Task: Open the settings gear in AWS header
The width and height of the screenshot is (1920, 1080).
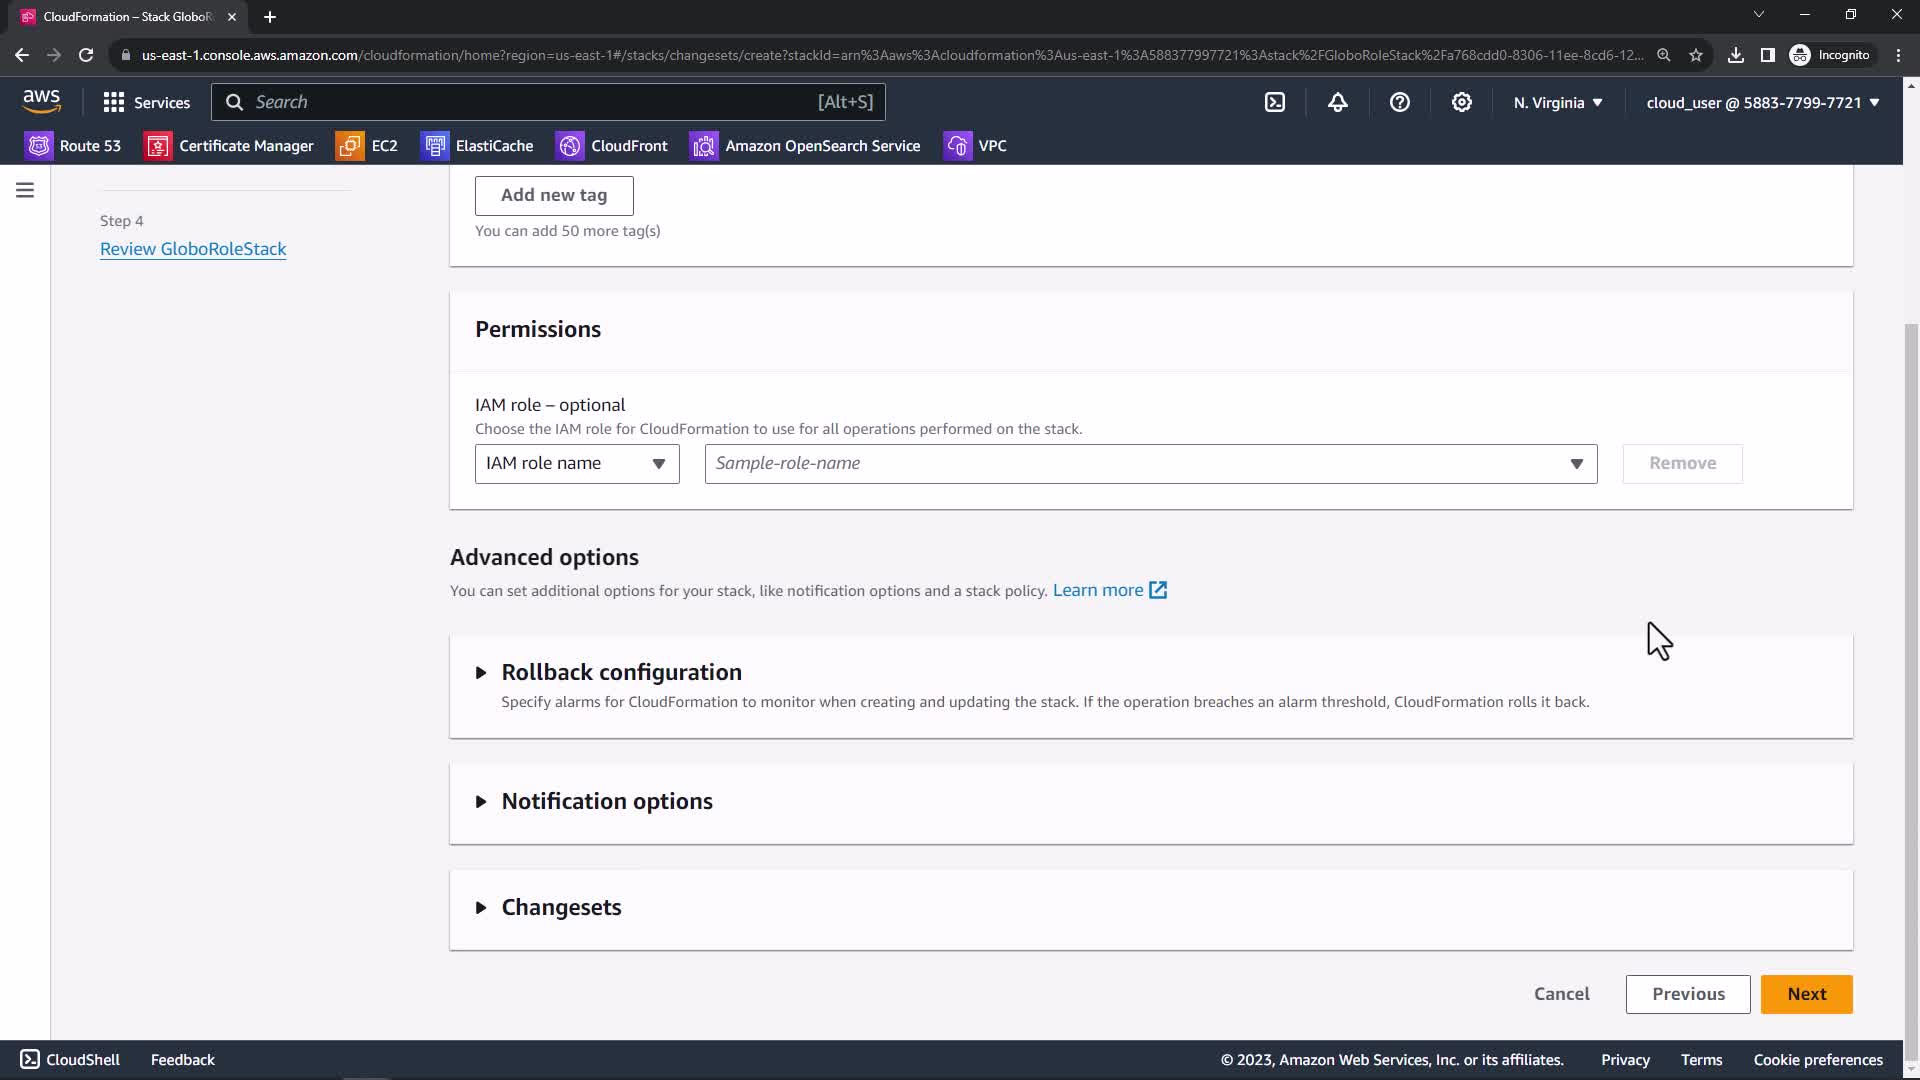Action: [x=1461, y=102]
